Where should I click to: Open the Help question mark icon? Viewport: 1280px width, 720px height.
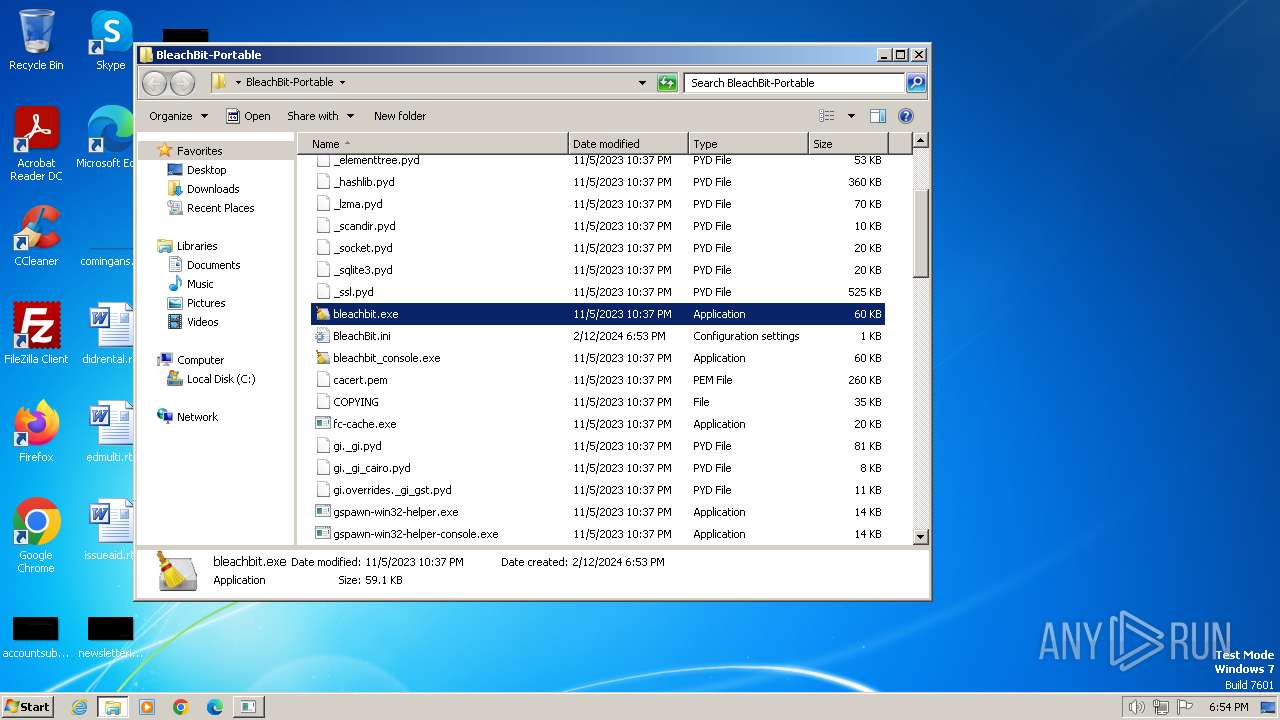[x=906, y=116]
